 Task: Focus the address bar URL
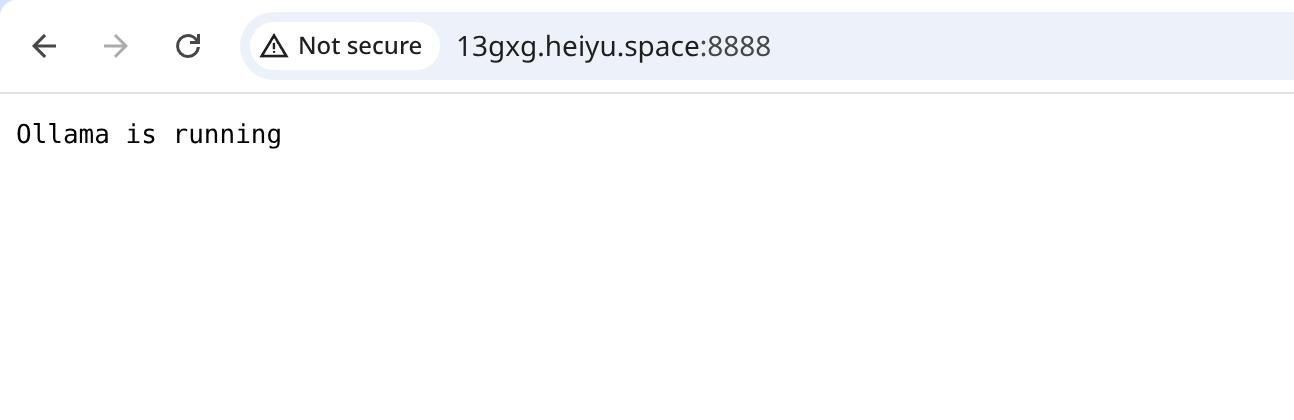click(x=613, y=46)
